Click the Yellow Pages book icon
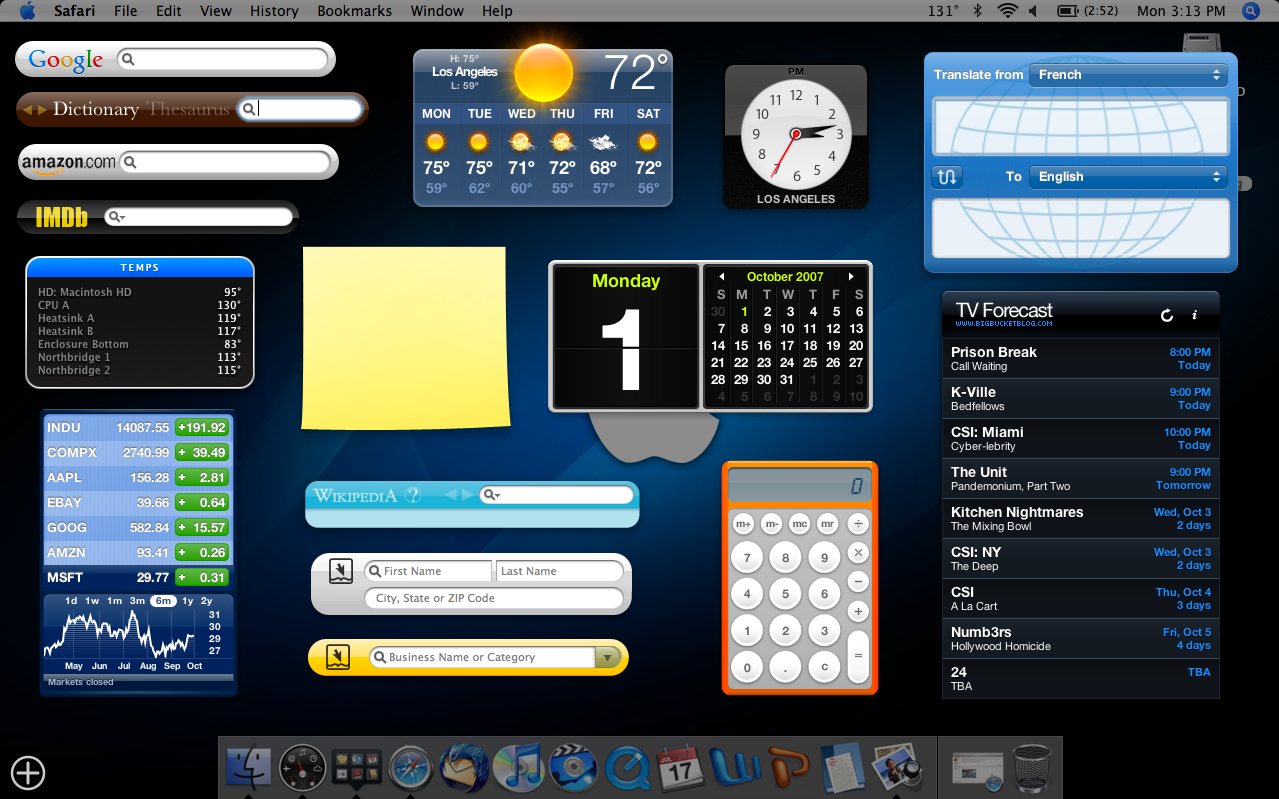Screen dimensions: 1279x799 [339, 657]
